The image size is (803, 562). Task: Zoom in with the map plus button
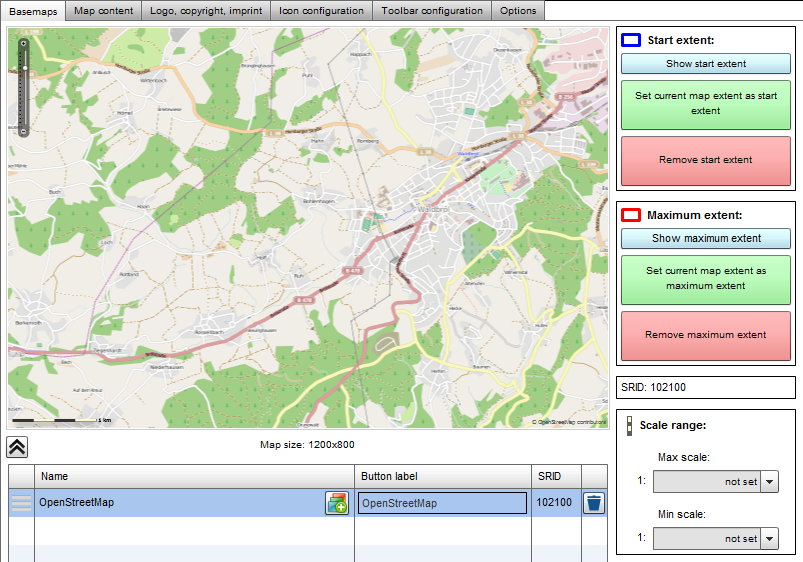click(x=24, y=44)
